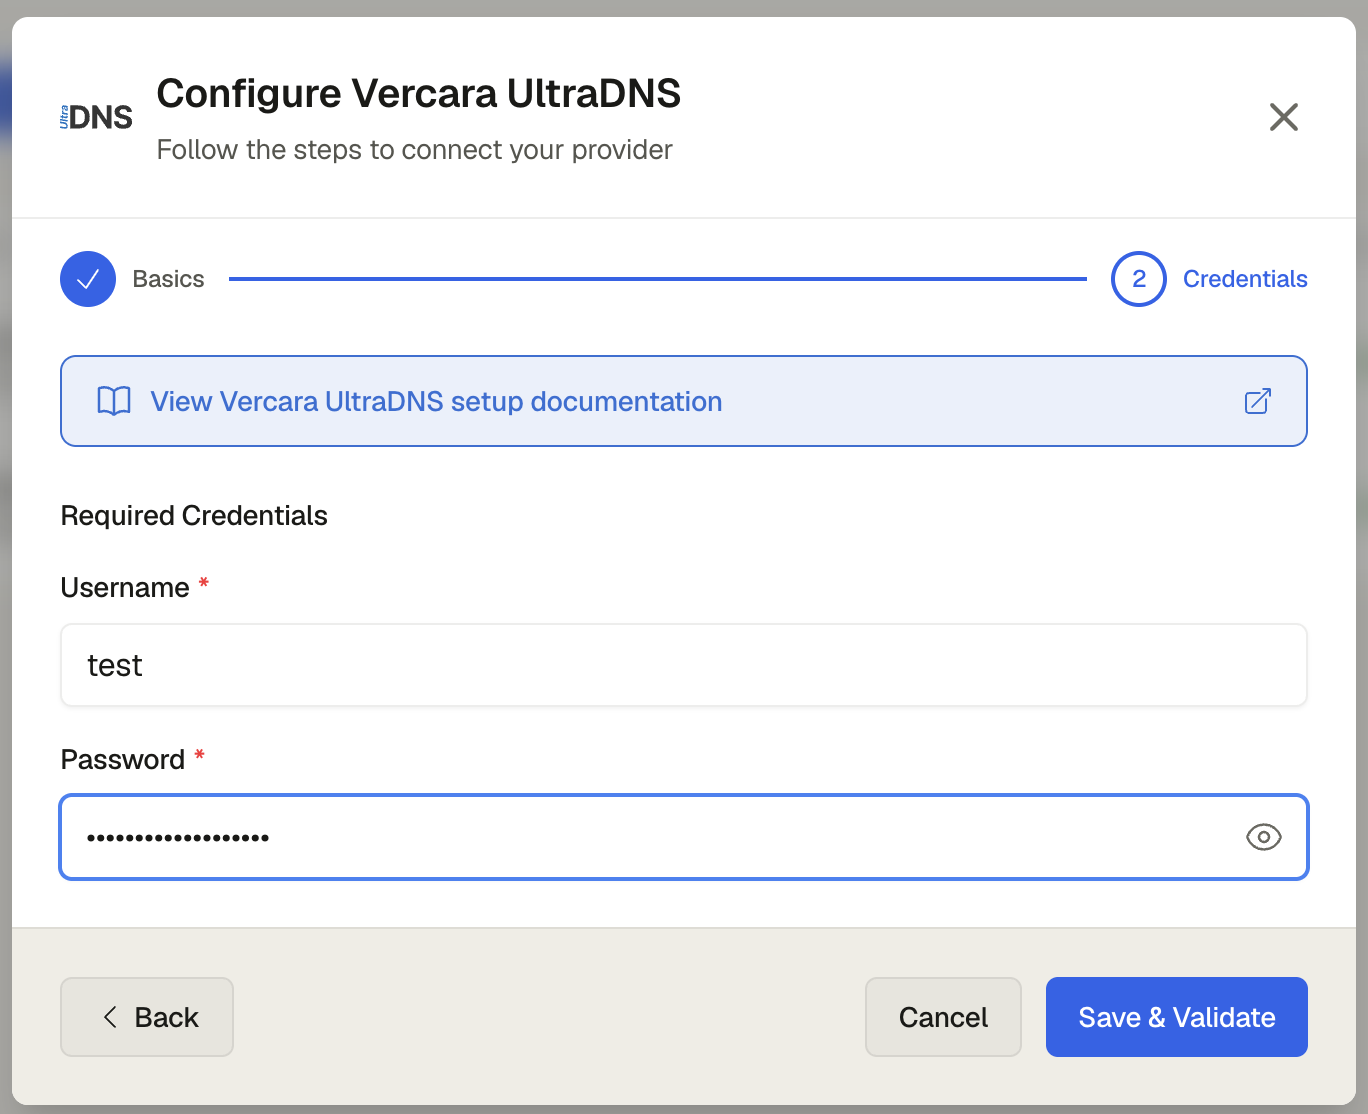Click the book icon in documentation banner
The width and height of the screenshot is (1368, 1114).
click(x=114, y=401)
